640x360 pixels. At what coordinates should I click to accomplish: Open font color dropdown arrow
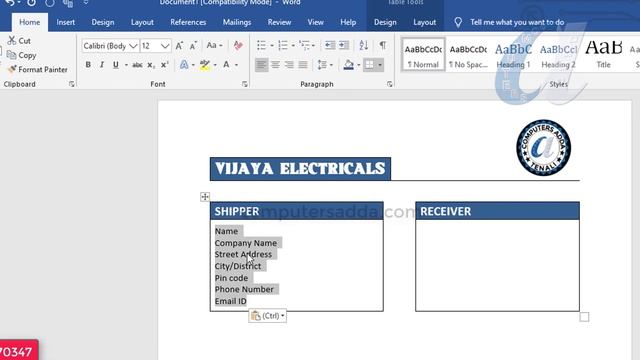coord(236,65)
